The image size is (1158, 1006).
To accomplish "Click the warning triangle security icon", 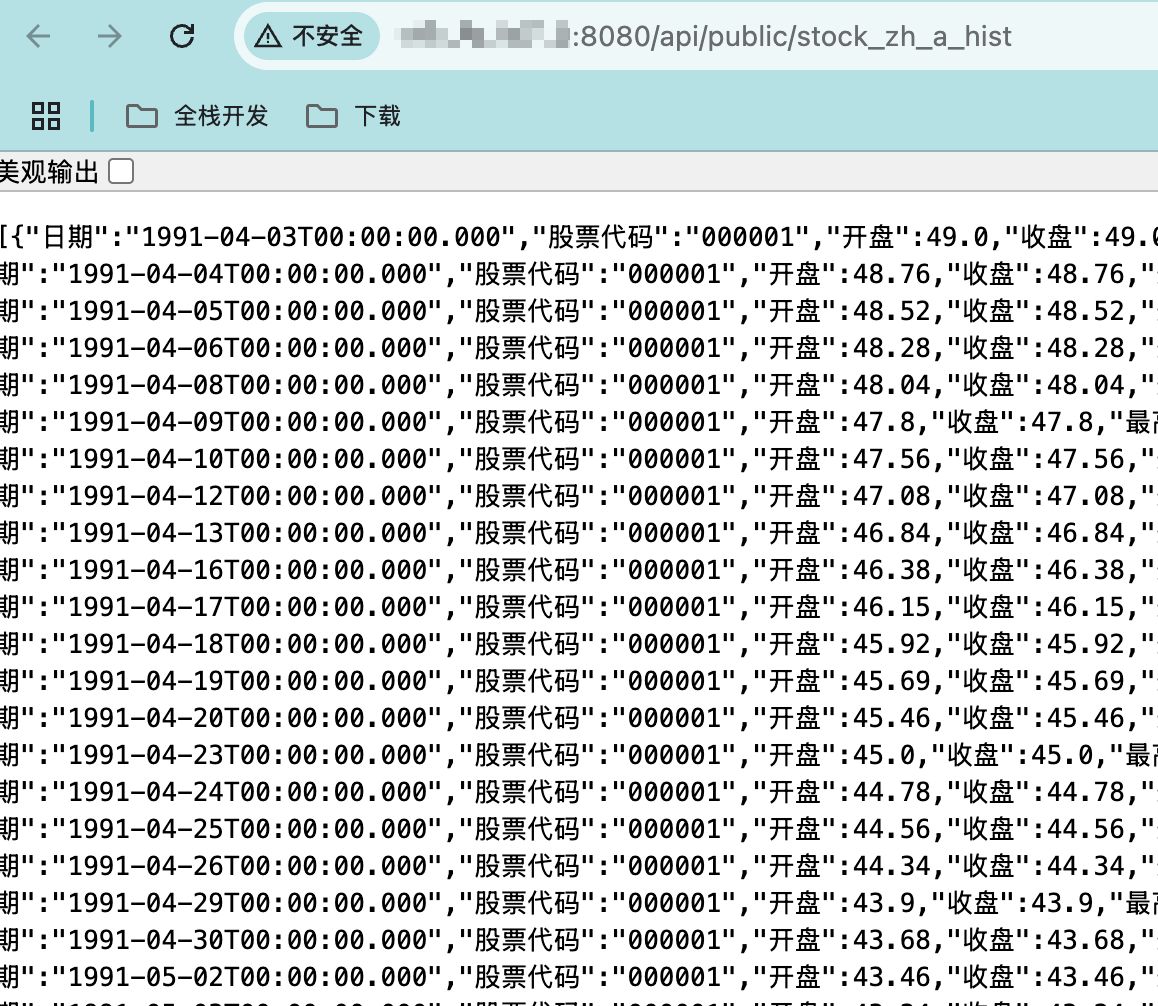I will point(267,37).
